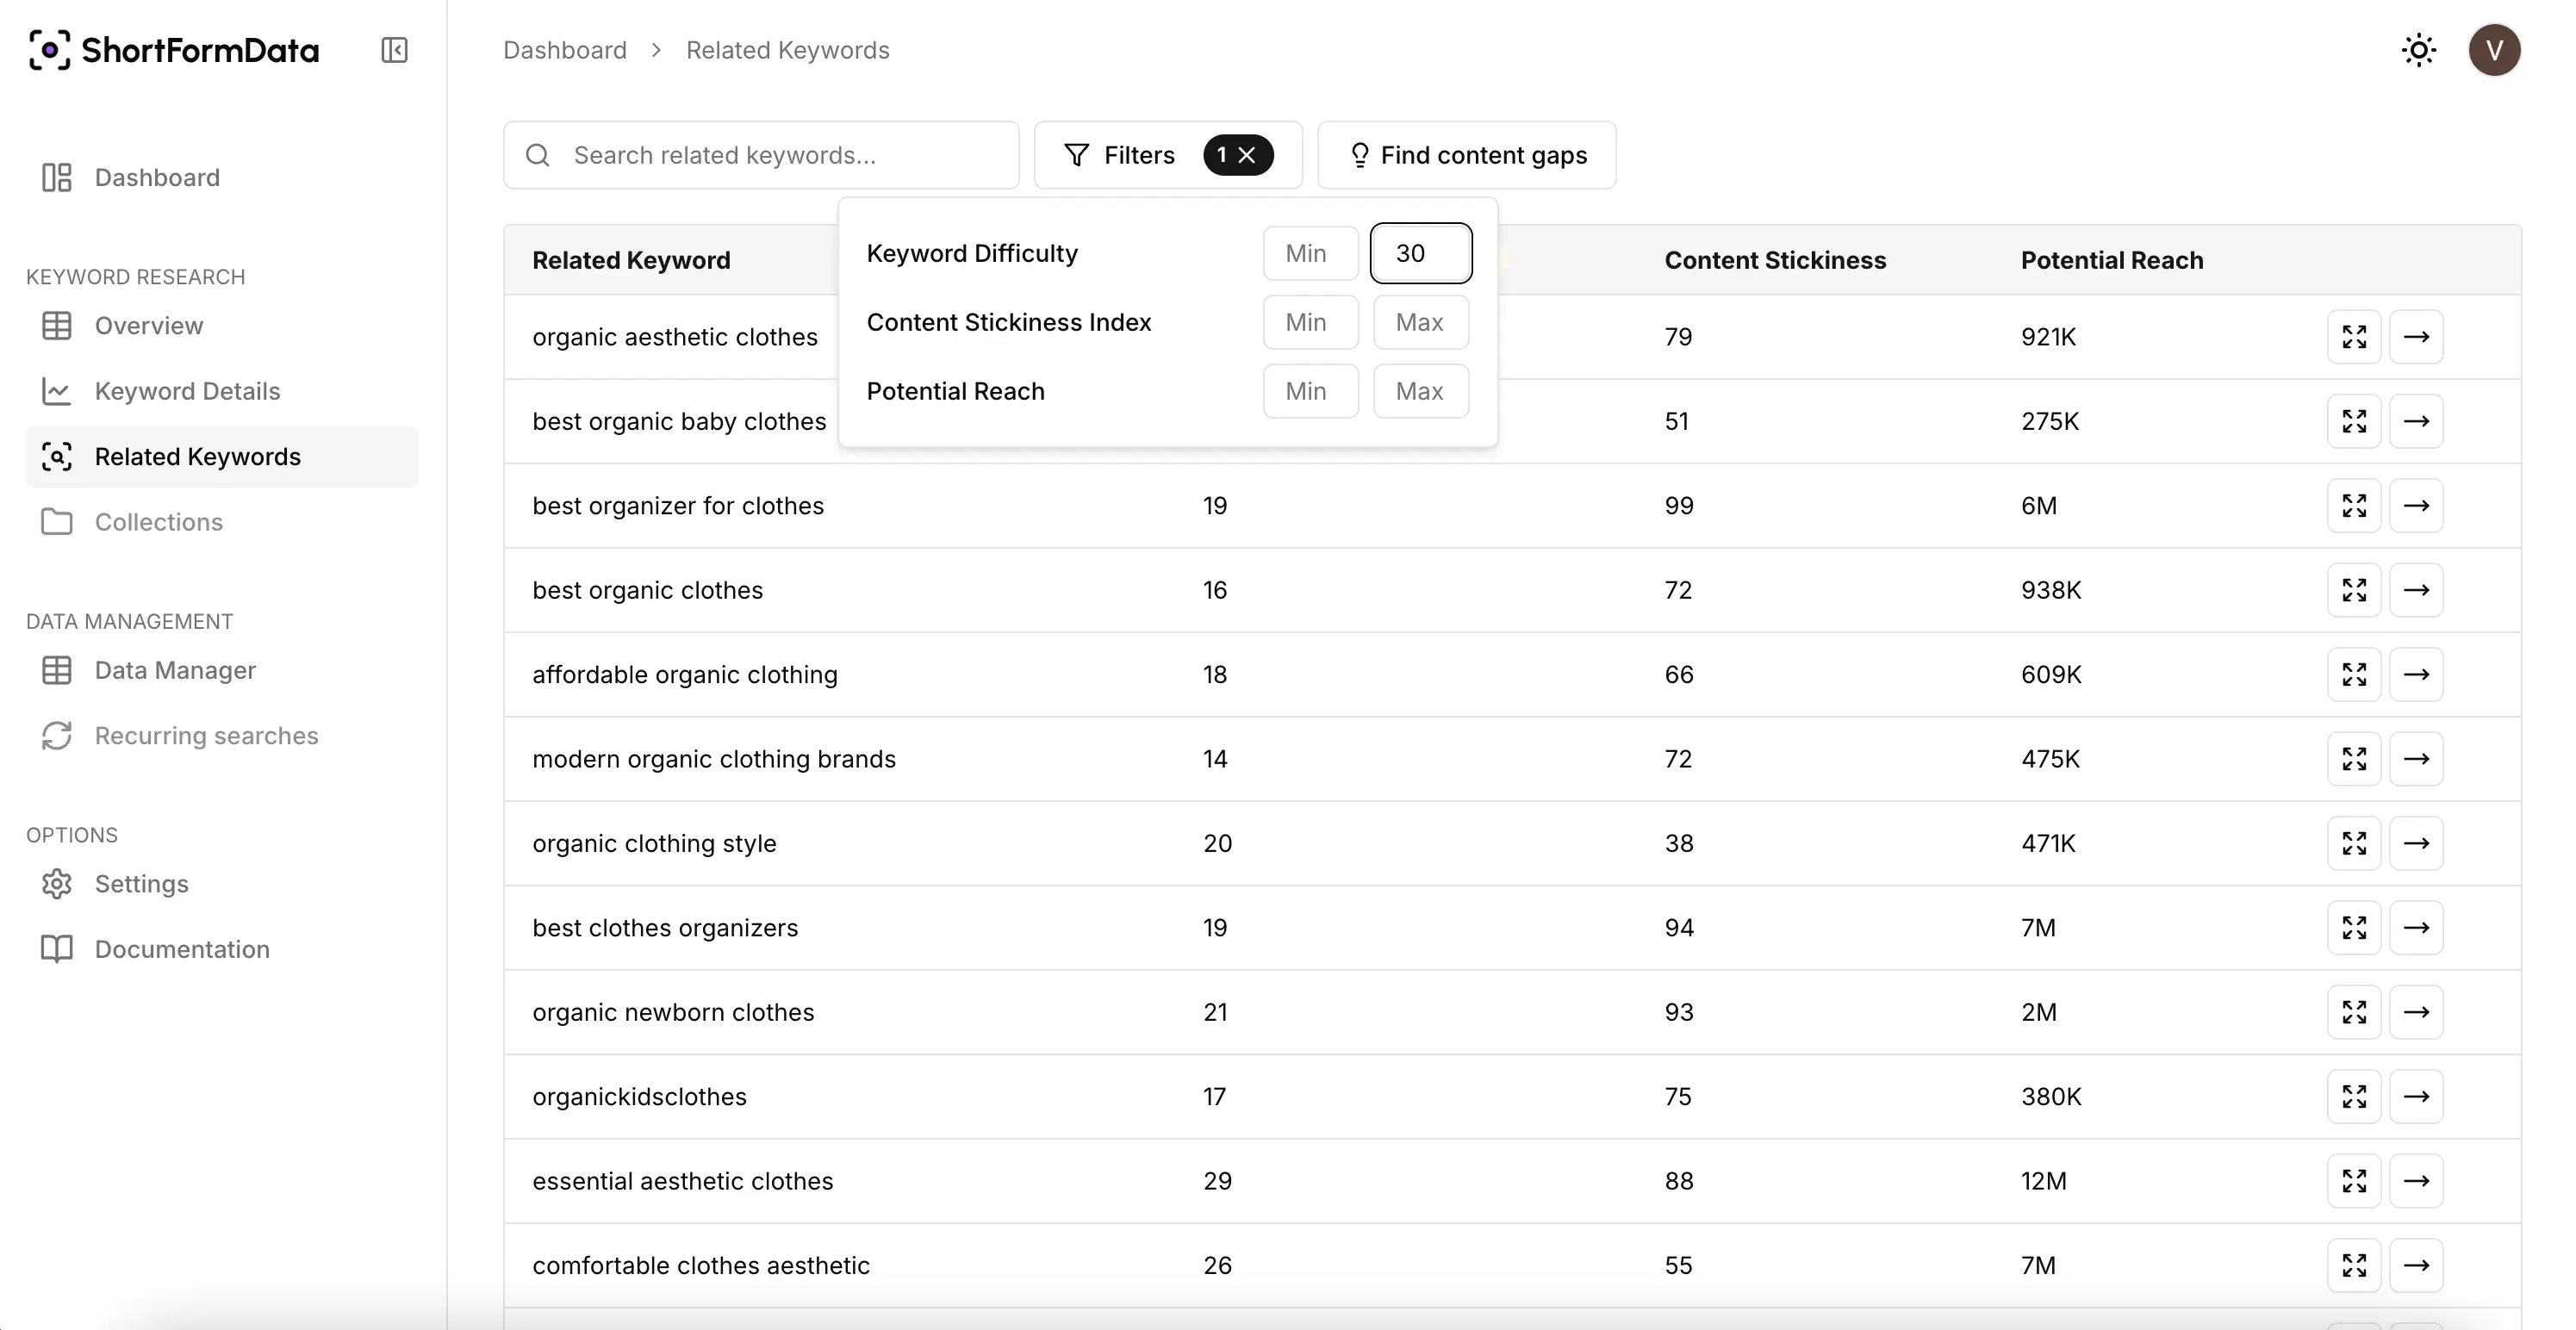Click keyword 'essential aesthetic clothes'
Screen dimensions: 2576x1330
682,1181
